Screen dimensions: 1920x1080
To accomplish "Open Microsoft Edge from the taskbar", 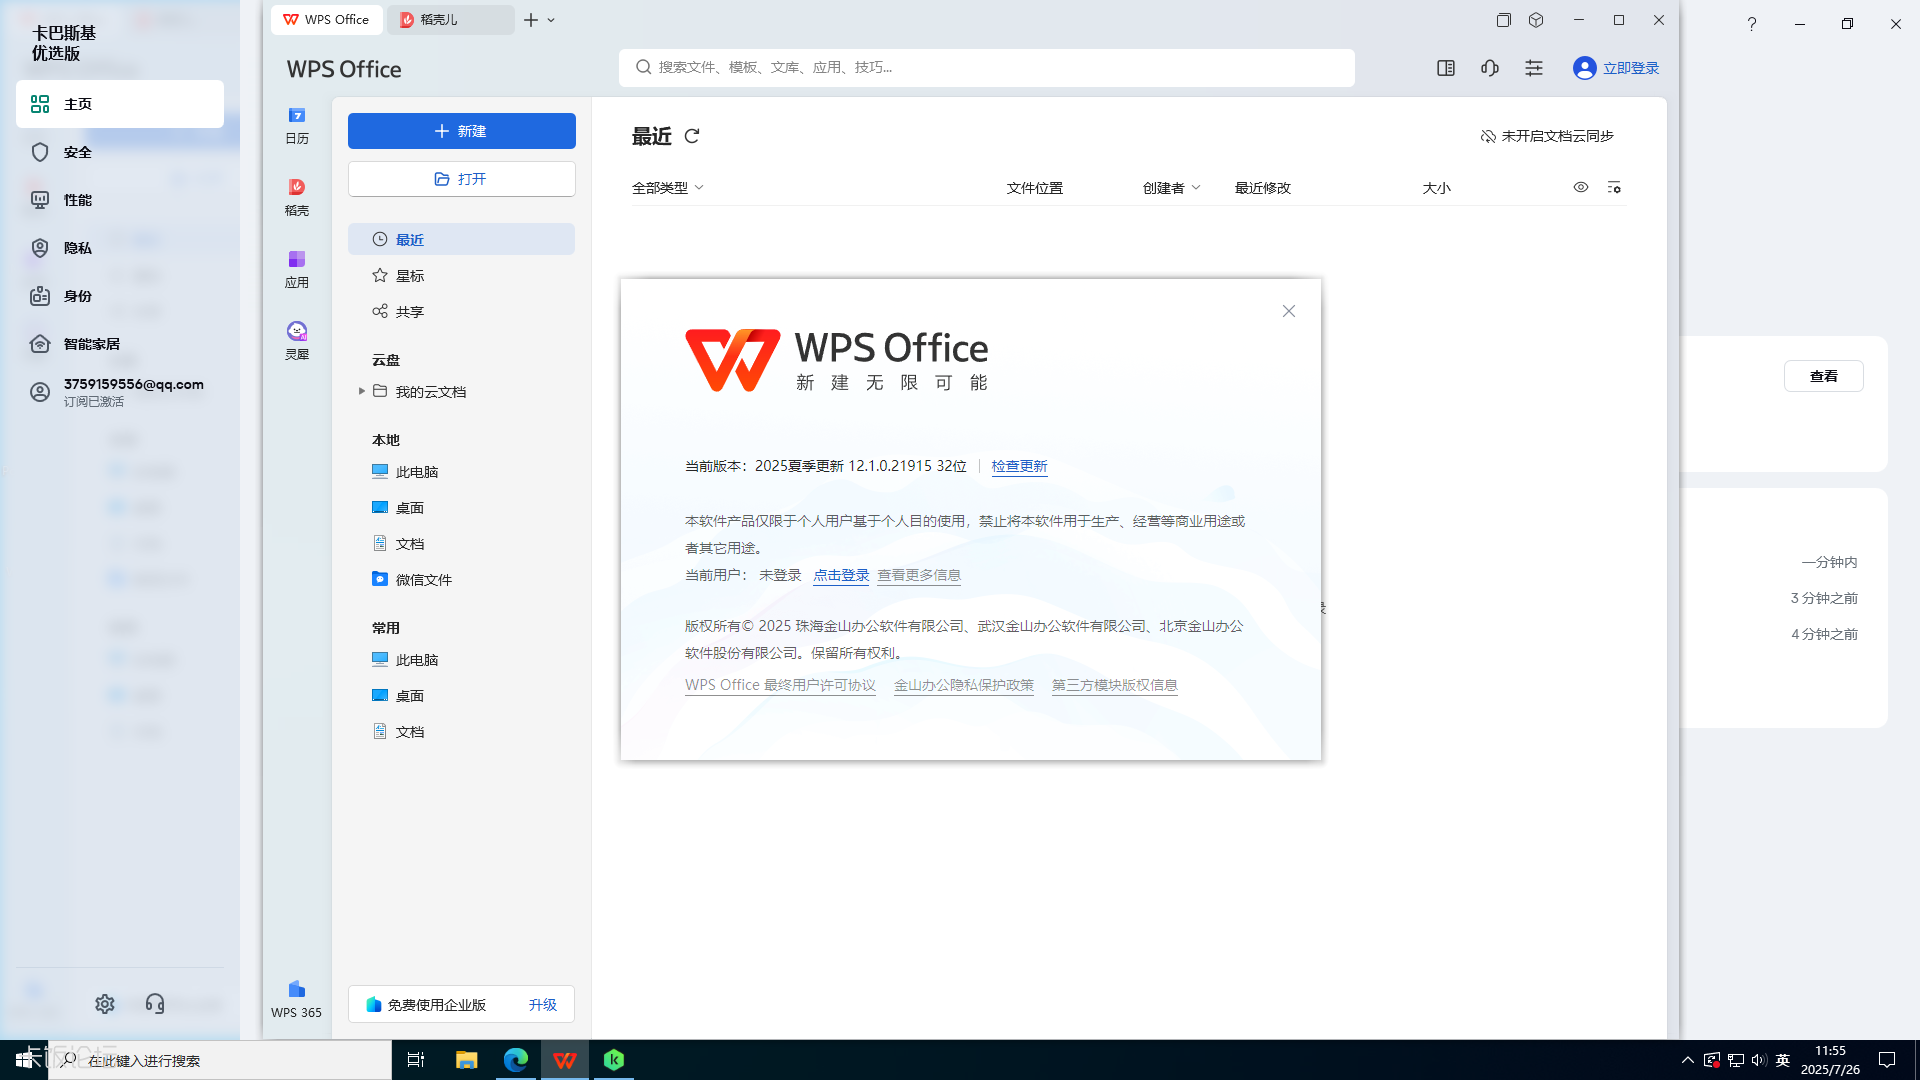I will point(516,1060).
